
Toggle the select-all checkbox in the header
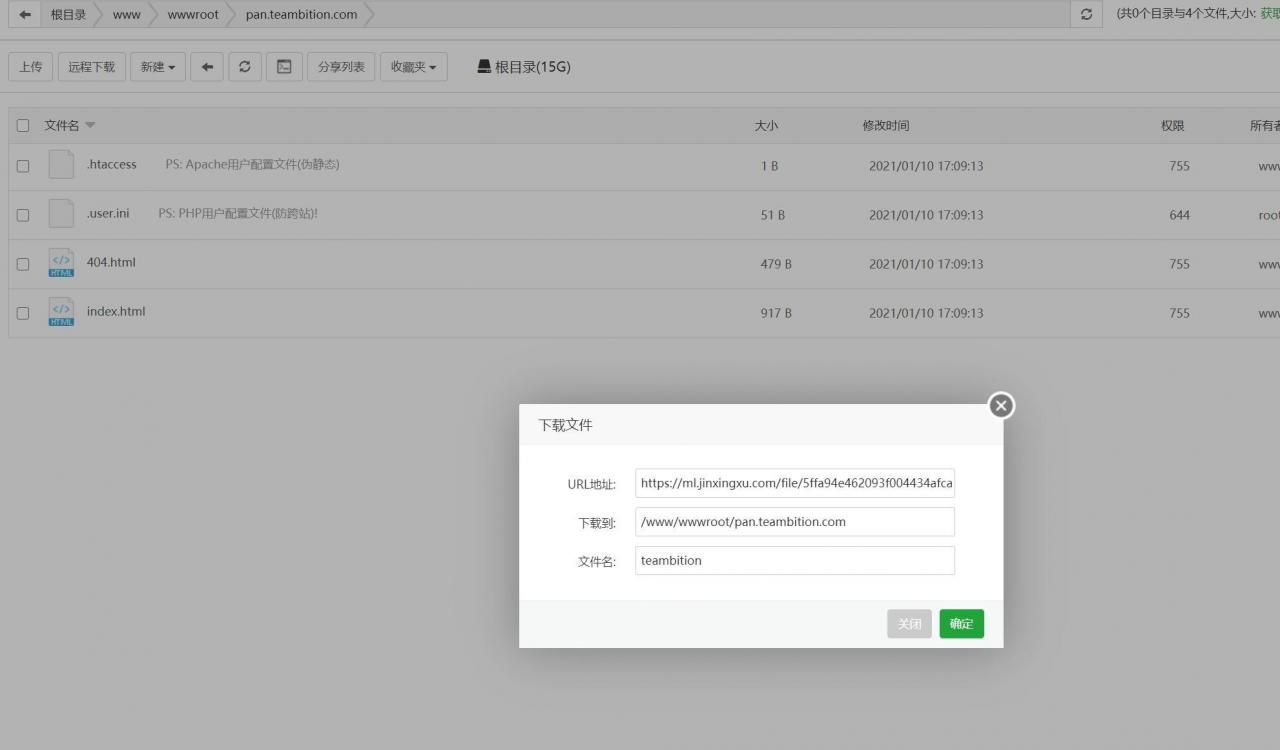(23, 125)
